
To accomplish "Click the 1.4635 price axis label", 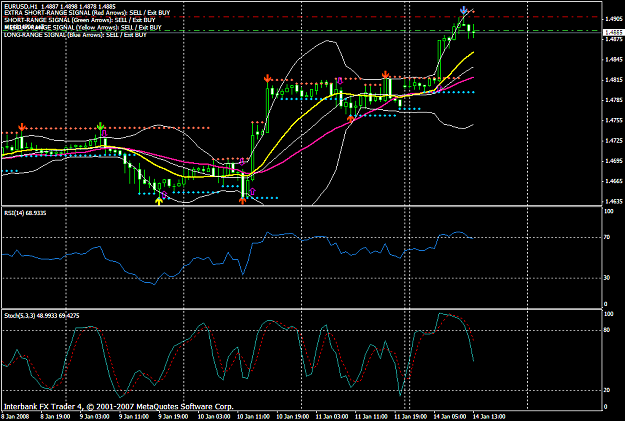I will pyautogui.click(x=613, y=201).
